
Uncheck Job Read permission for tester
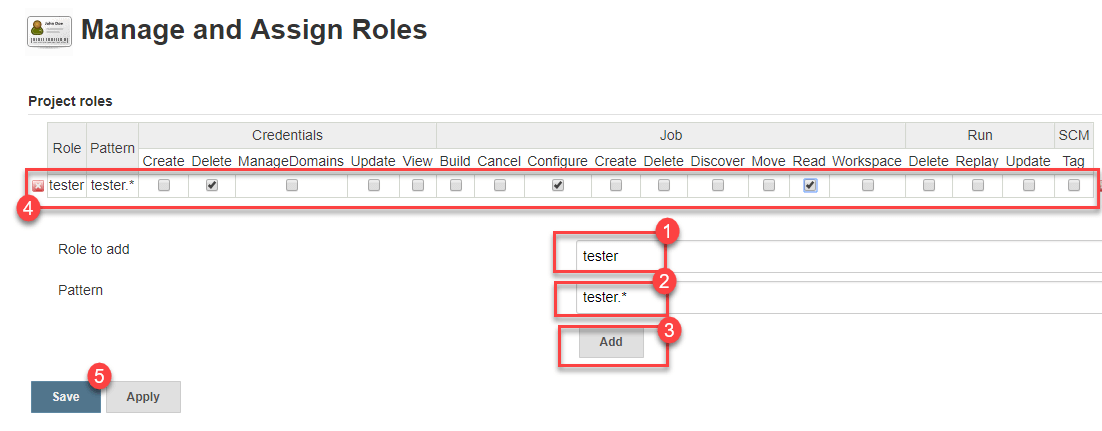tap(810, 185)
